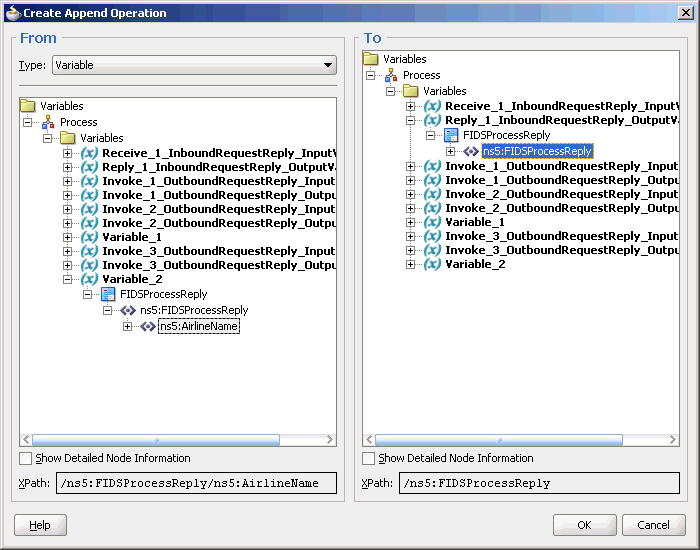Collapse ns5:FIDSProcessReply node in From tree
The width and height of the screenshot is (700, 550).
click(x=108, y=311)
